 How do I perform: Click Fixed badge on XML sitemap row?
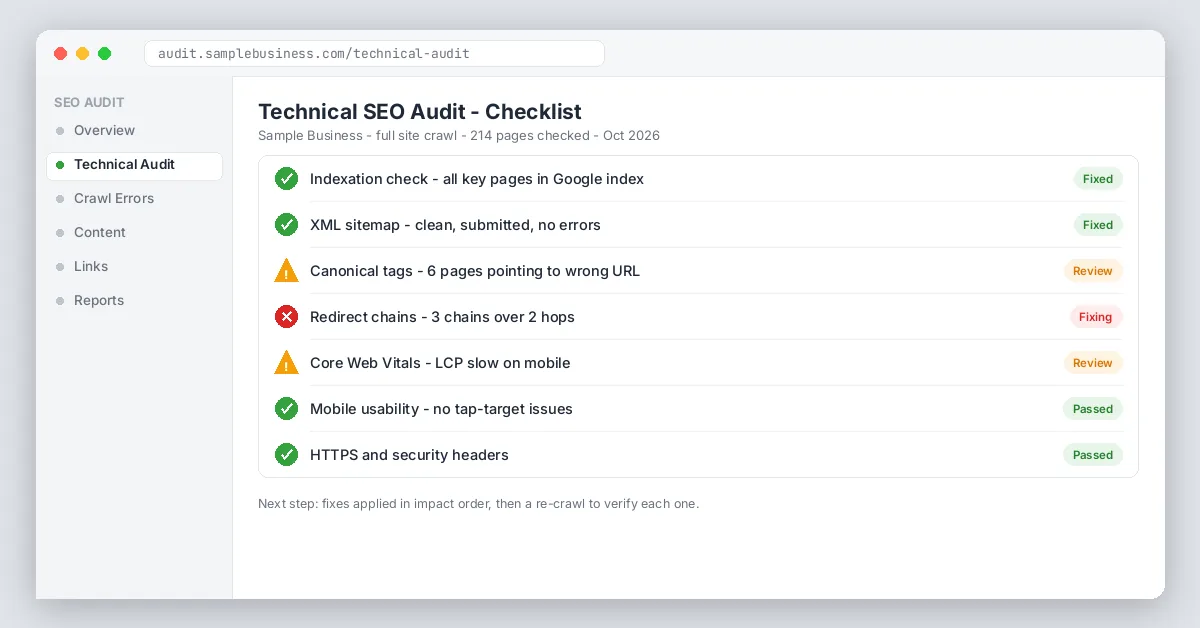pyautogui.click(x=1098, y=225)
